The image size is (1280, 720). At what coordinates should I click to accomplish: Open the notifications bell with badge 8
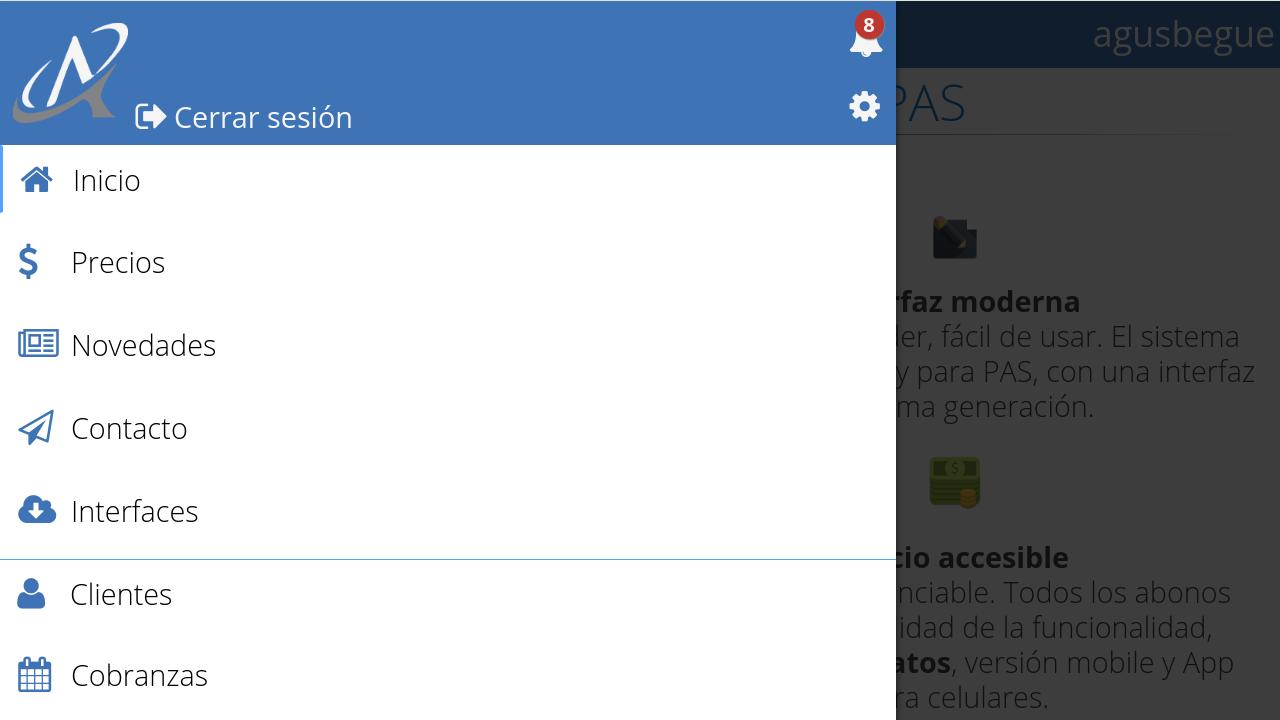[866, 37]
